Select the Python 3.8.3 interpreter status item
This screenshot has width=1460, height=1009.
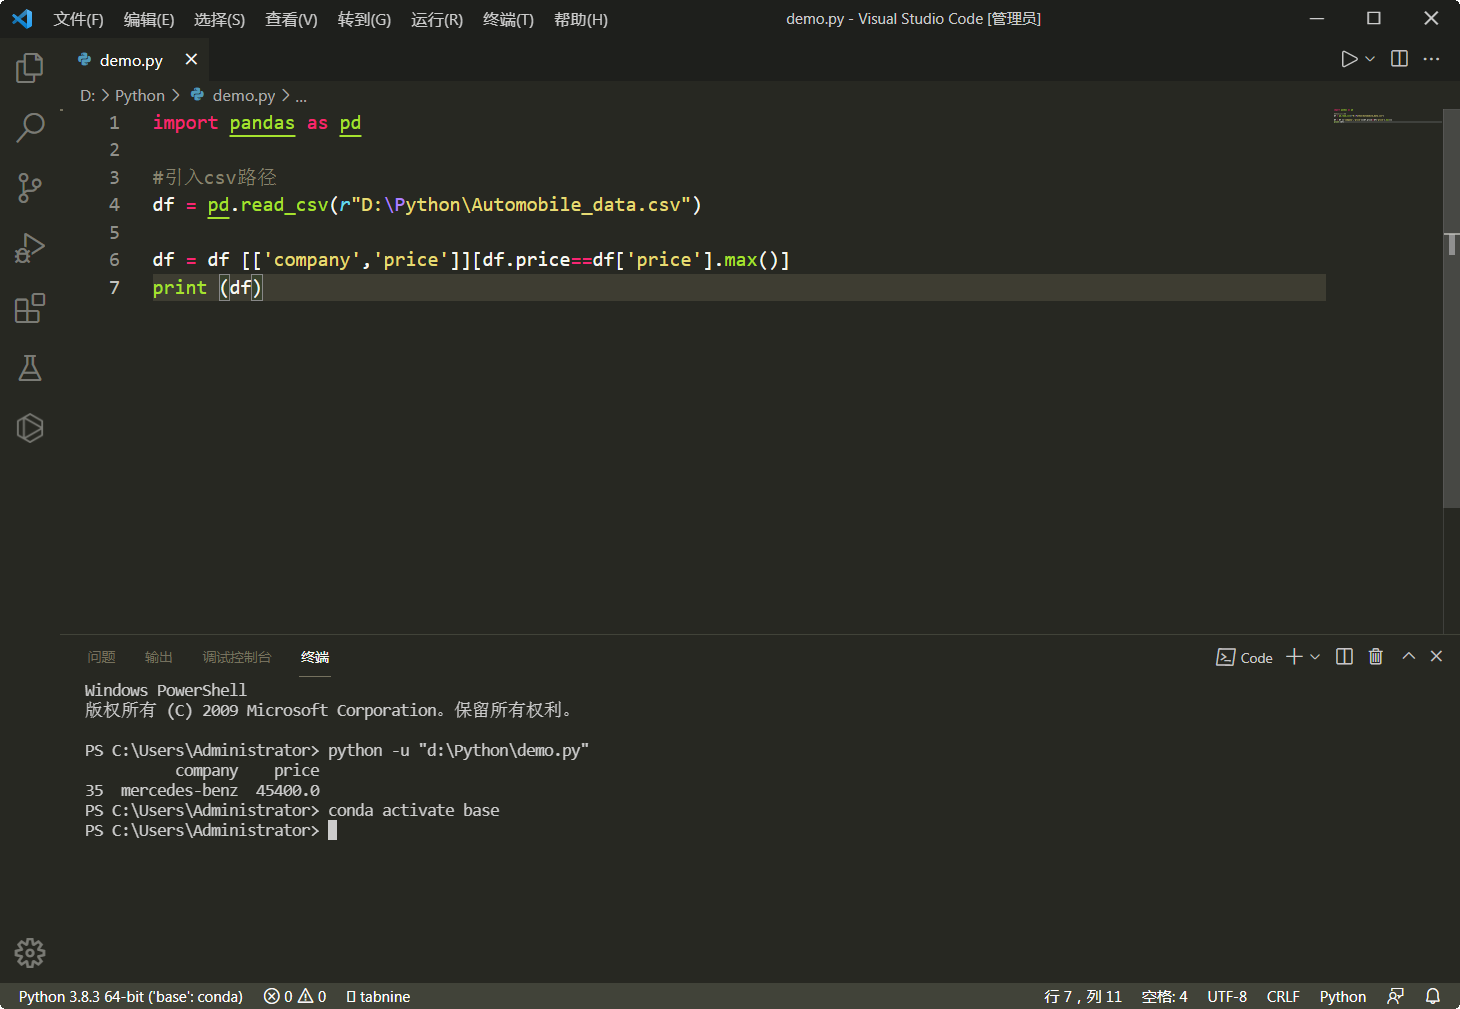coord(131,996)
